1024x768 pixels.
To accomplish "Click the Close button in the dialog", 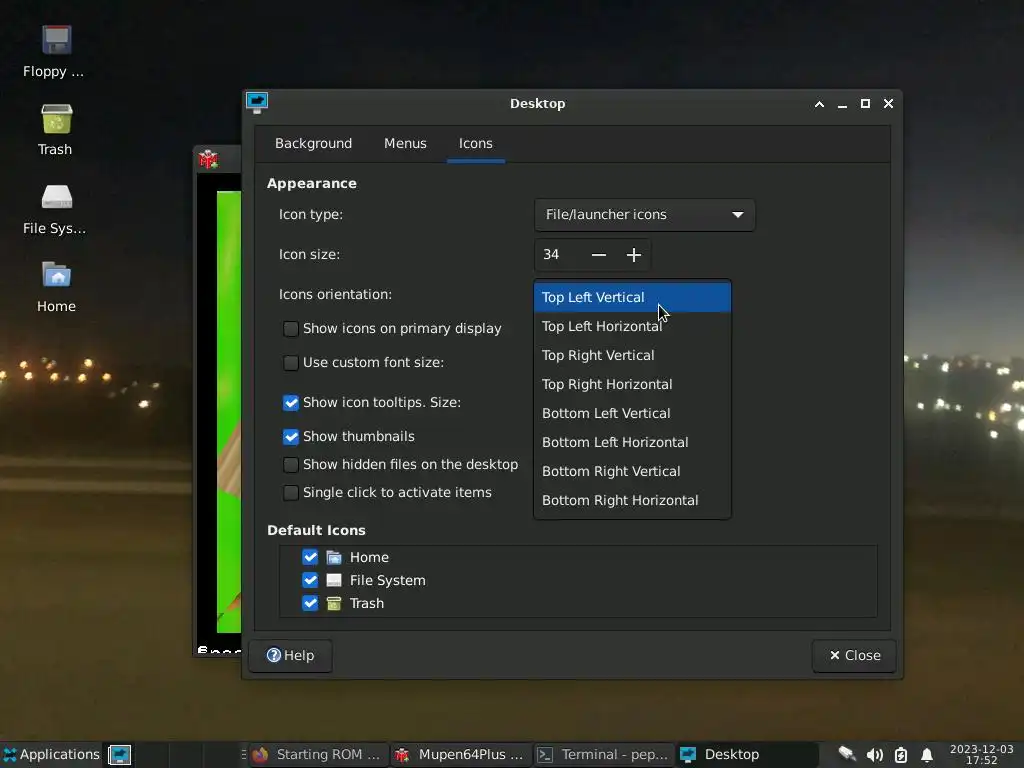I will [854, 655].
